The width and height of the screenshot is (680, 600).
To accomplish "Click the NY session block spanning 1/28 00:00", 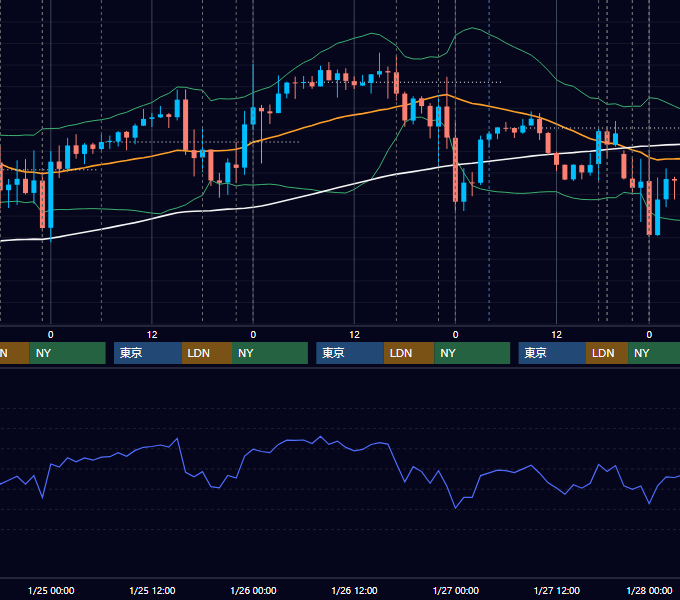I will click(x=654, y=353).
